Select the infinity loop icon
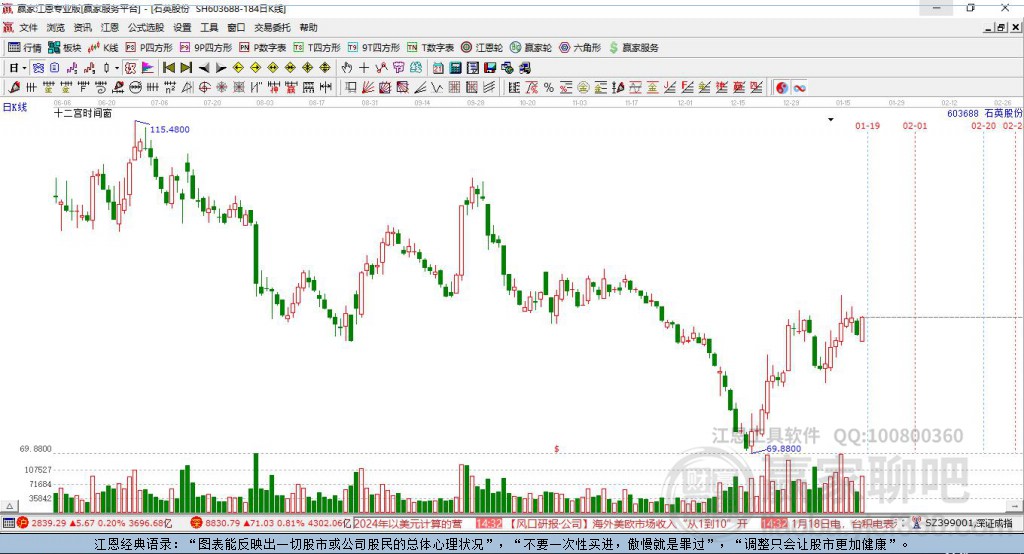Screen dimensions: 1024x554 (x=799, y=88)
